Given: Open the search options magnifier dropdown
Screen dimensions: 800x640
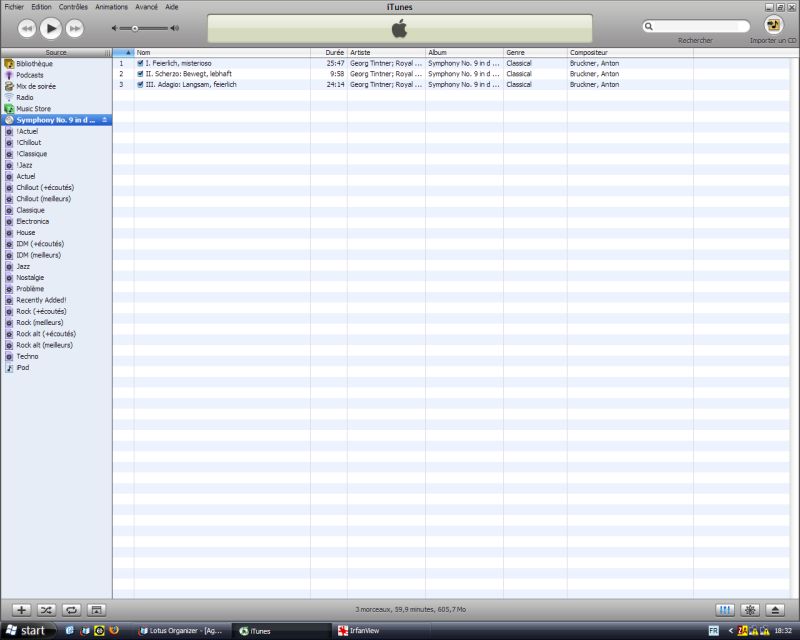Looking at the screenshot, I should click(x=650, y=27).
